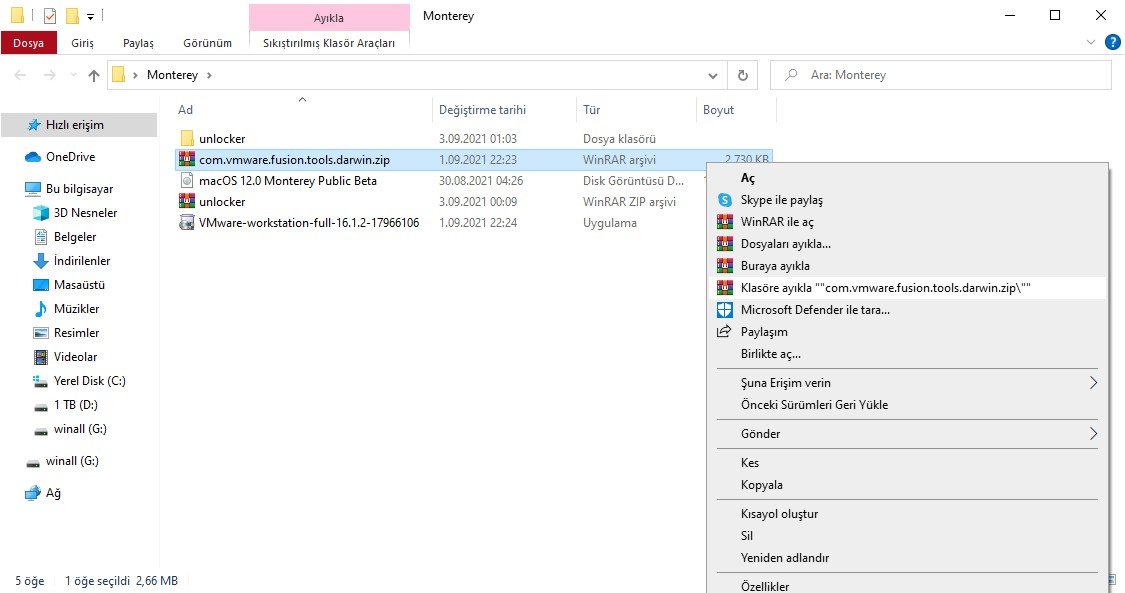This screenshot has width=1125, height=593.
Task: Switch to the Giriş ribbon tab
Action: 83,43
